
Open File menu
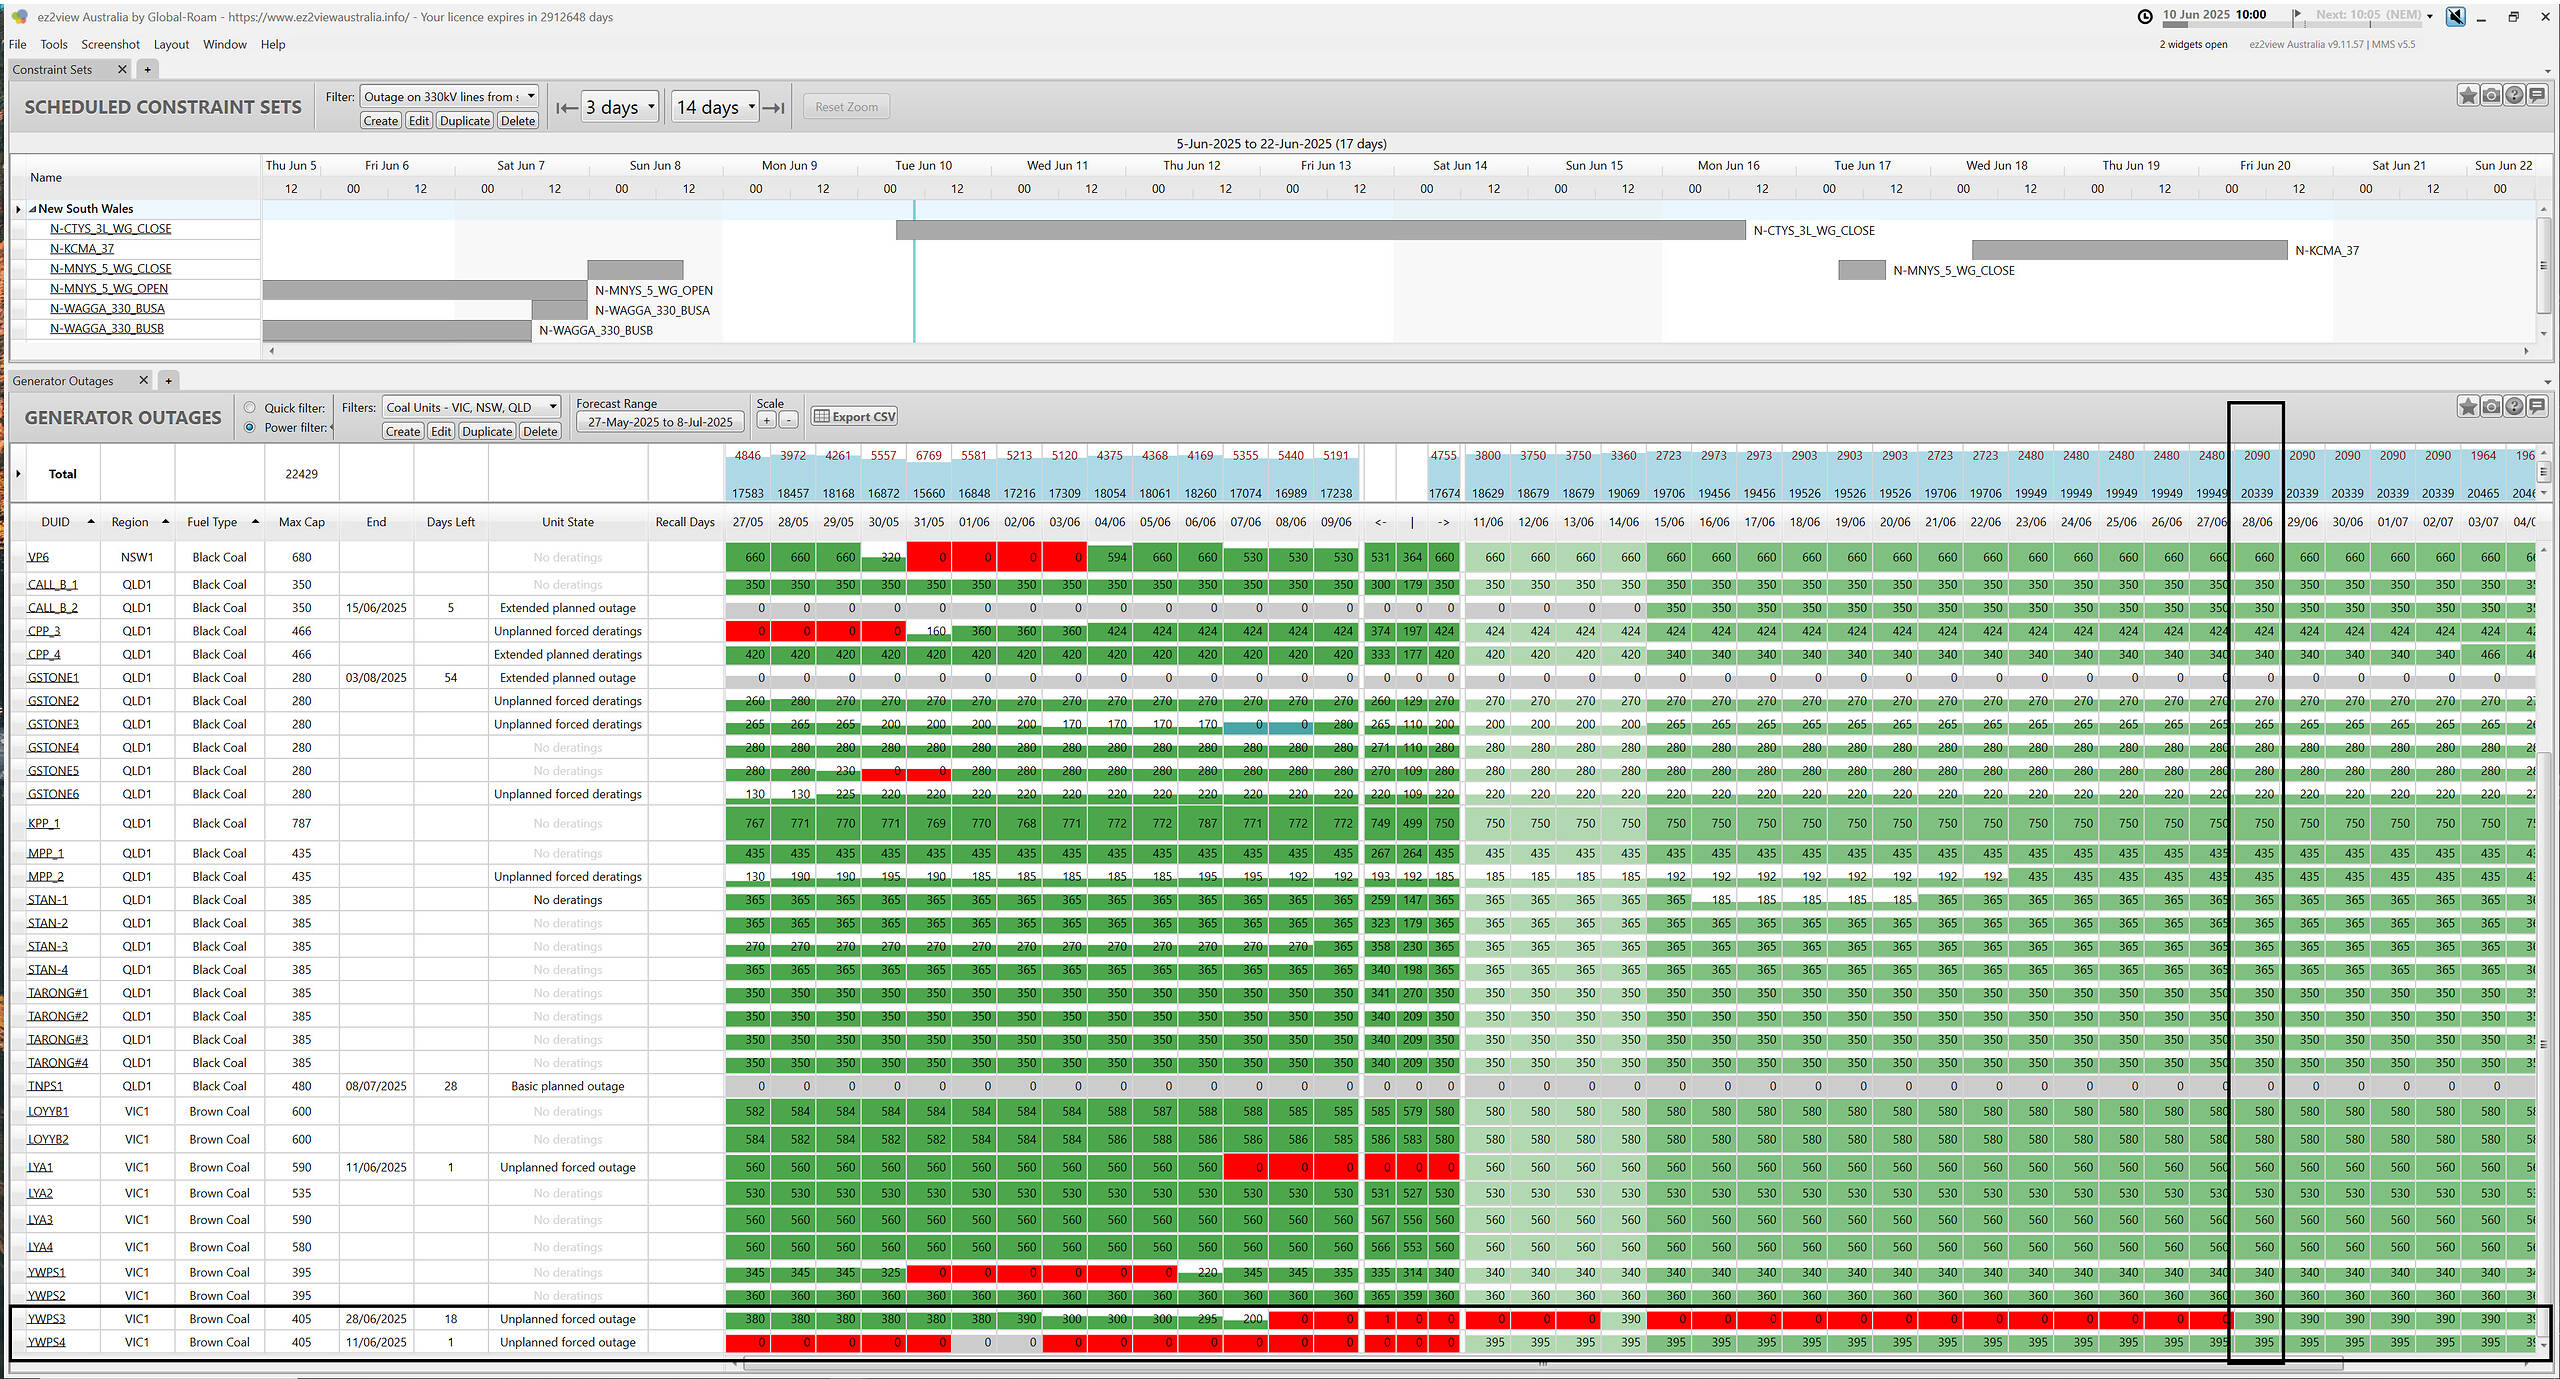tap(17, 44)
